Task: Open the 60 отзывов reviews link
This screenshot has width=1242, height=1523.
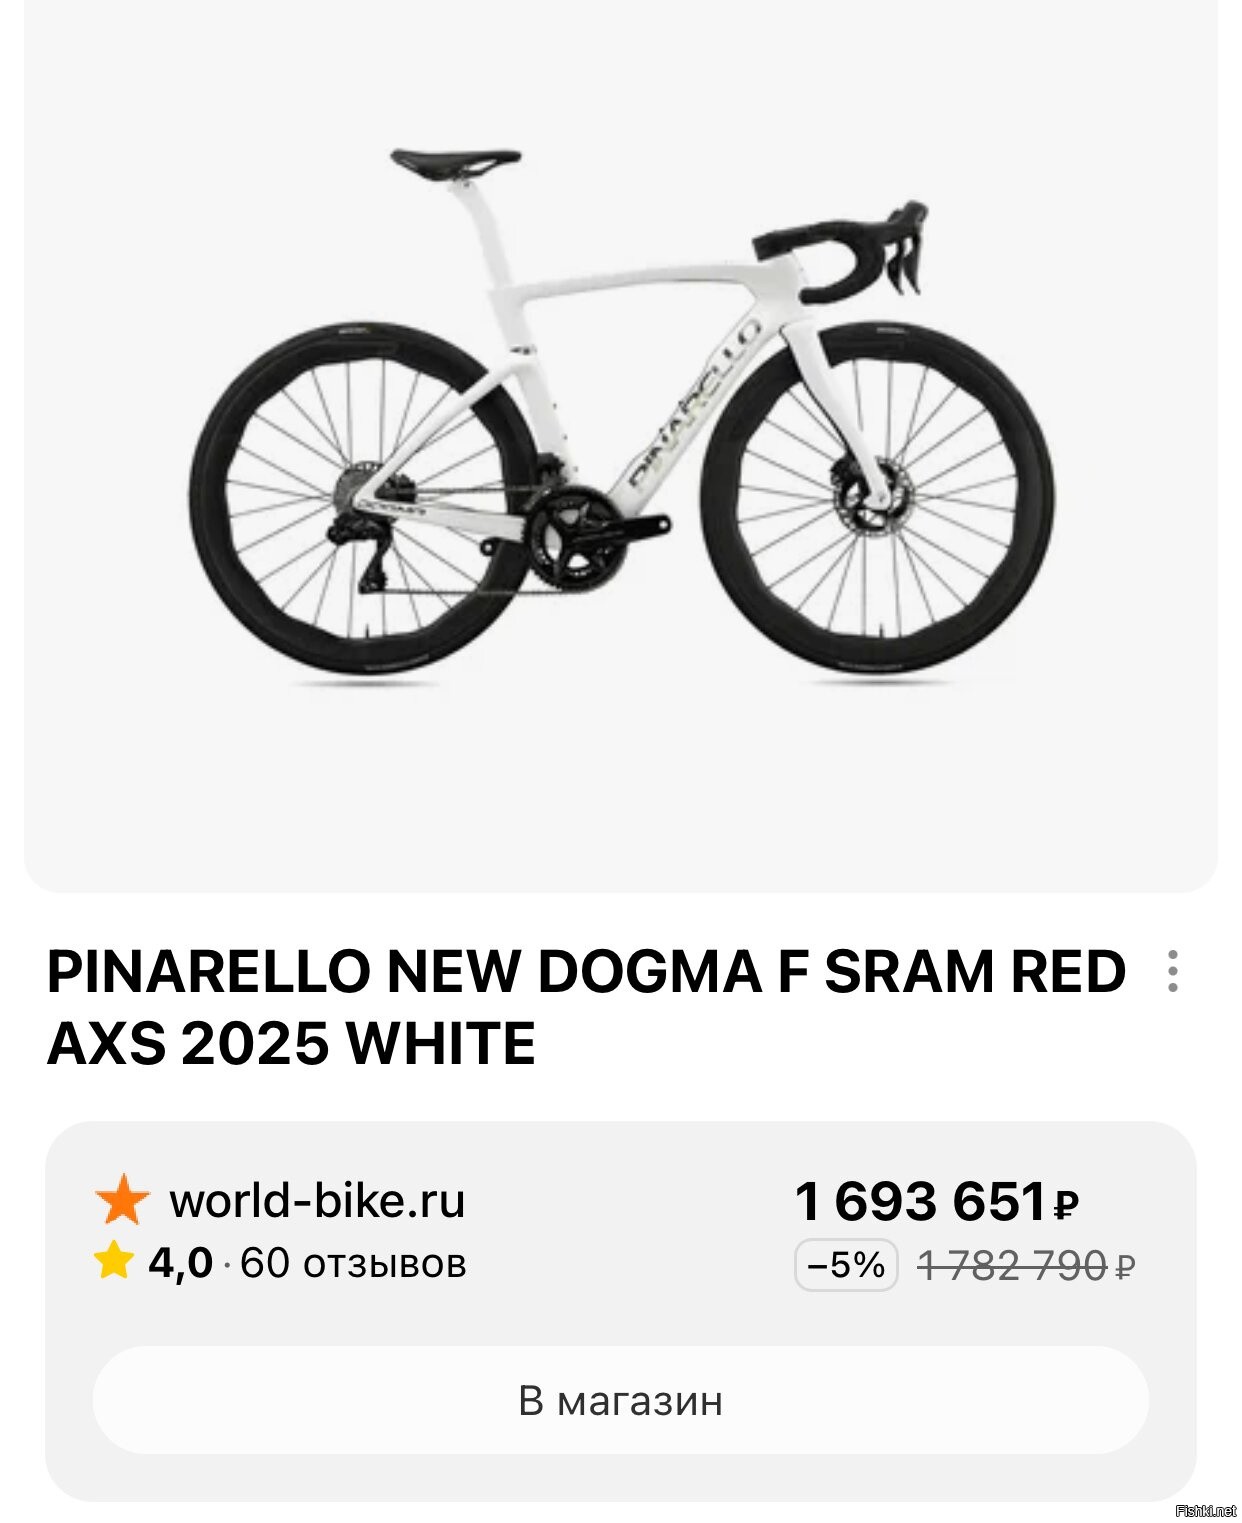Action: pos(353,1263)
